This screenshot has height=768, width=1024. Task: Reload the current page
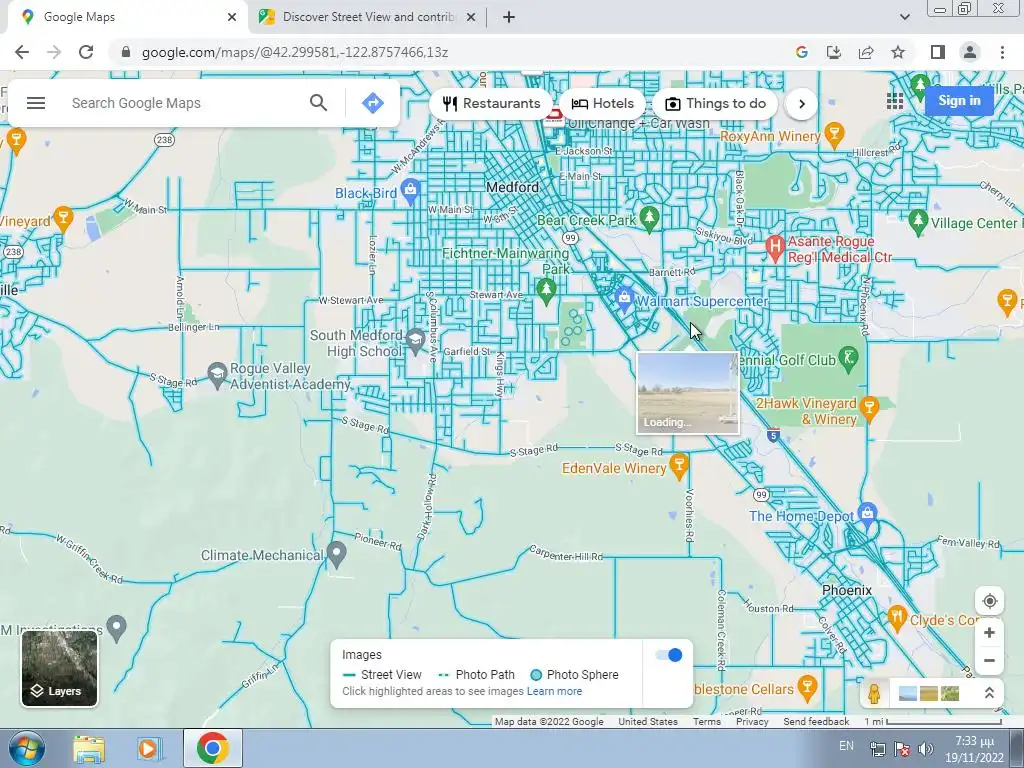click(86, 52)
